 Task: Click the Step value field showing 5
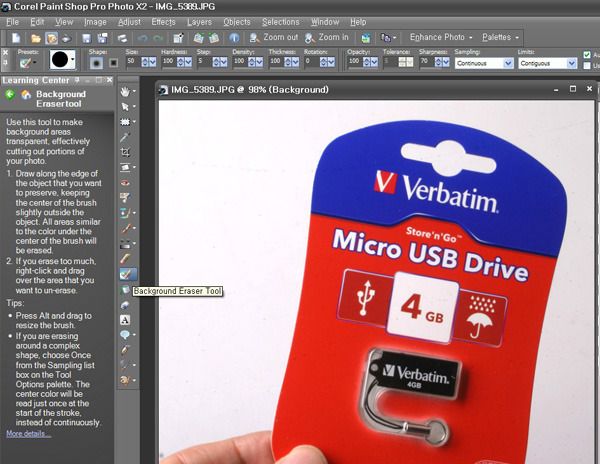[204, 62]
